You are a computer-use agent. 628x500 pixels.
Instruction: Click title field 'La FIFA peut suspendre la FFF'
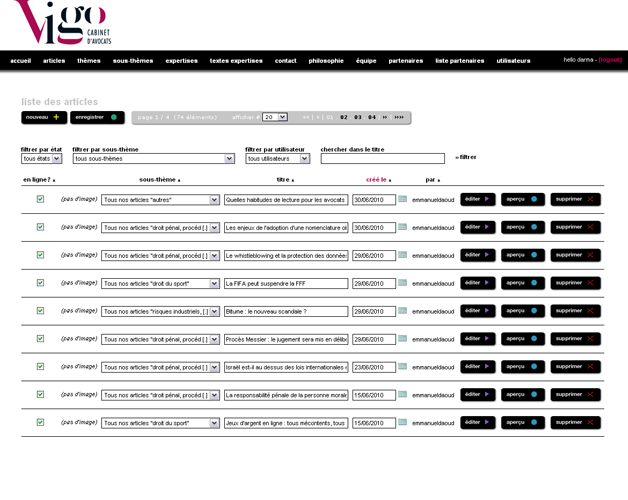click(x=286, y=284)
